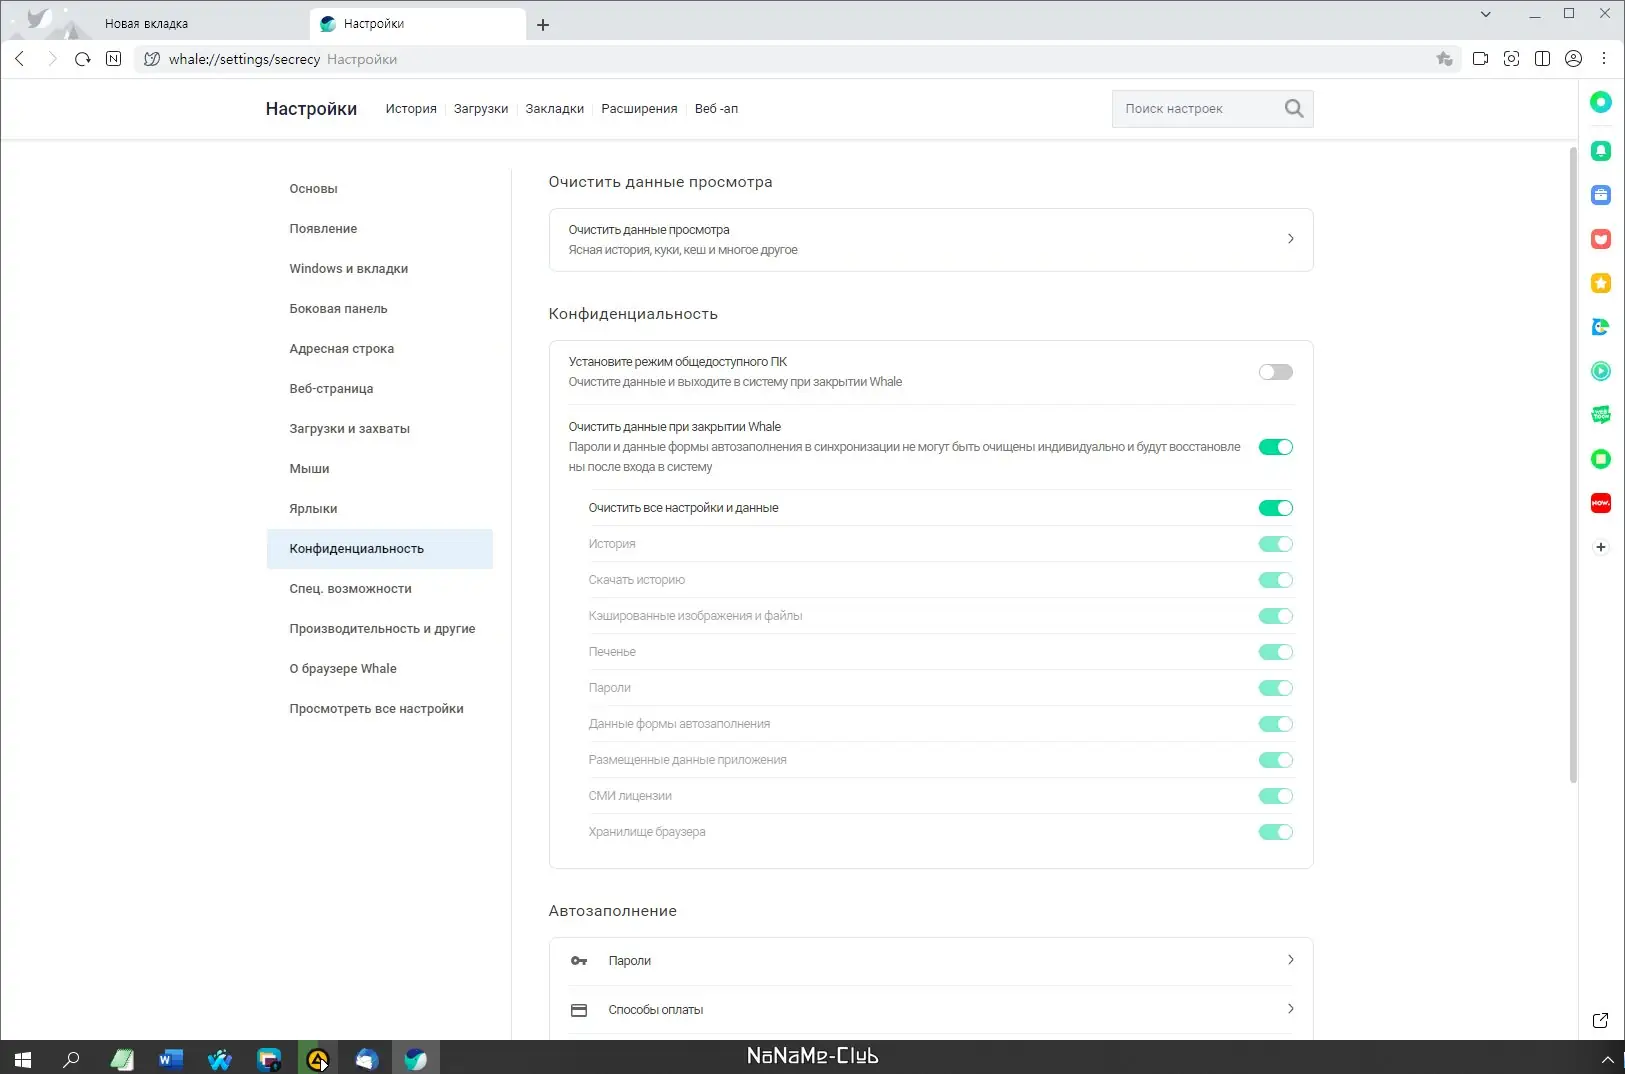
Task: Toggle the СМИ лицензии switch
Action: pyautogui.click(x=1276, y=796)
